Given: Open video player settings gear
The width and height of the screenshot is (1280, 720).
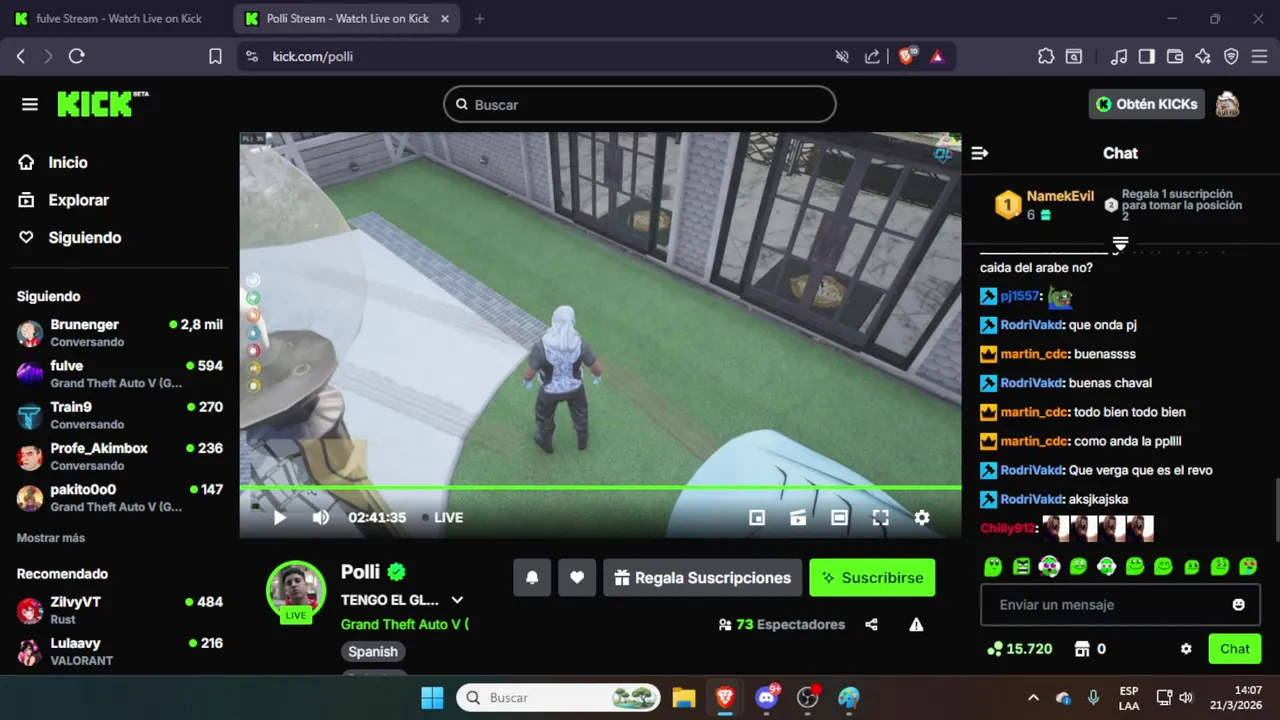Looking at the screenshot, I should [x=922, y=517].
